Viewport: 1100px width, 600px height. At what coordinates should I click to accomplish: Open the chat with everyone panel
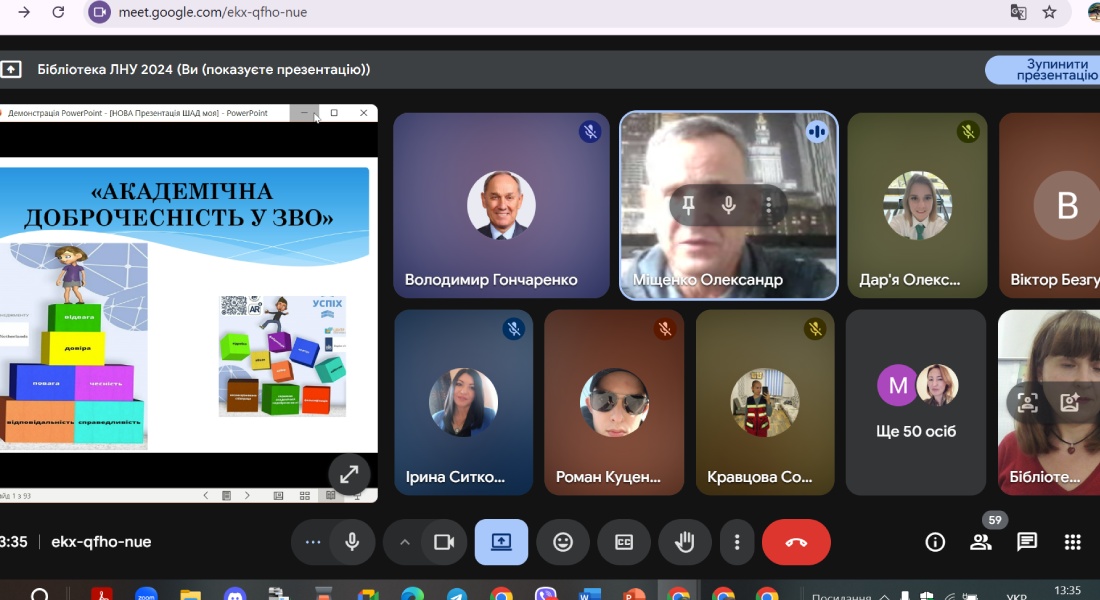pyautogui.click(x=1027, y=542)
